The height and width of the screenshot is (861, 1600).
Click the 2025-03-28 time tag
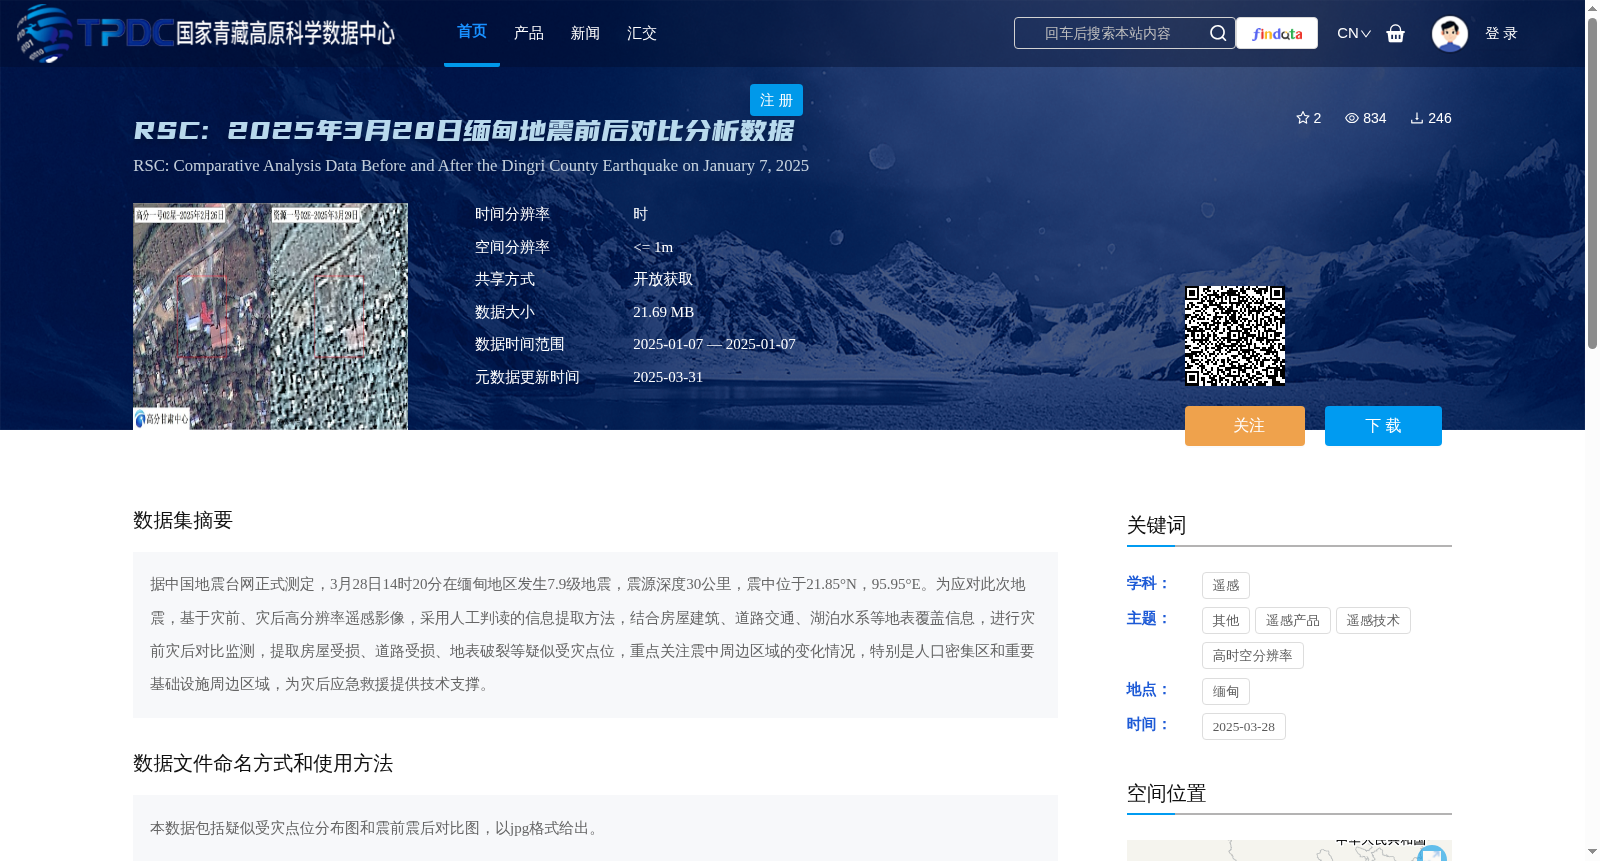(x=1244, y=727)
